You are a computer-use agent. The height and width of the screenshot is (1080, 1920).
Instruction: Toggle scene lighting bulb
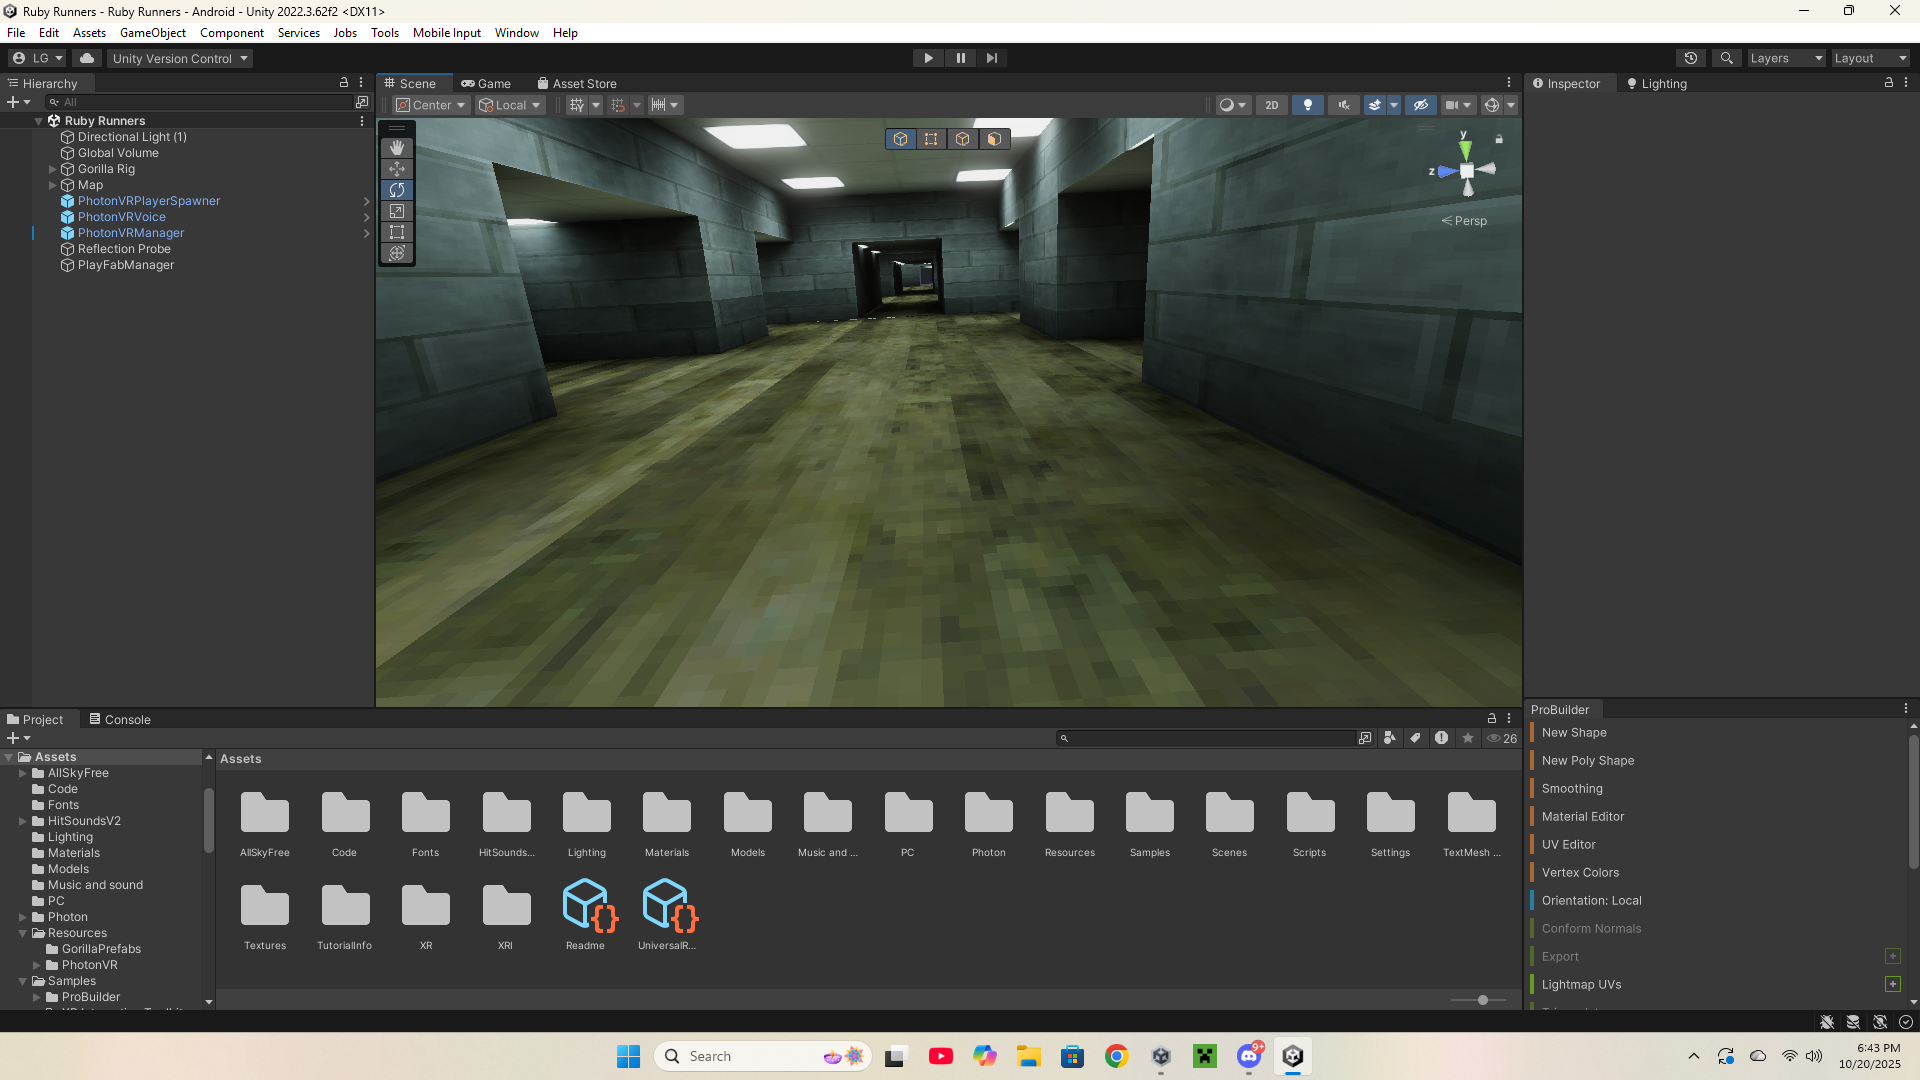pyautogui.click(x=1307, y=105)
